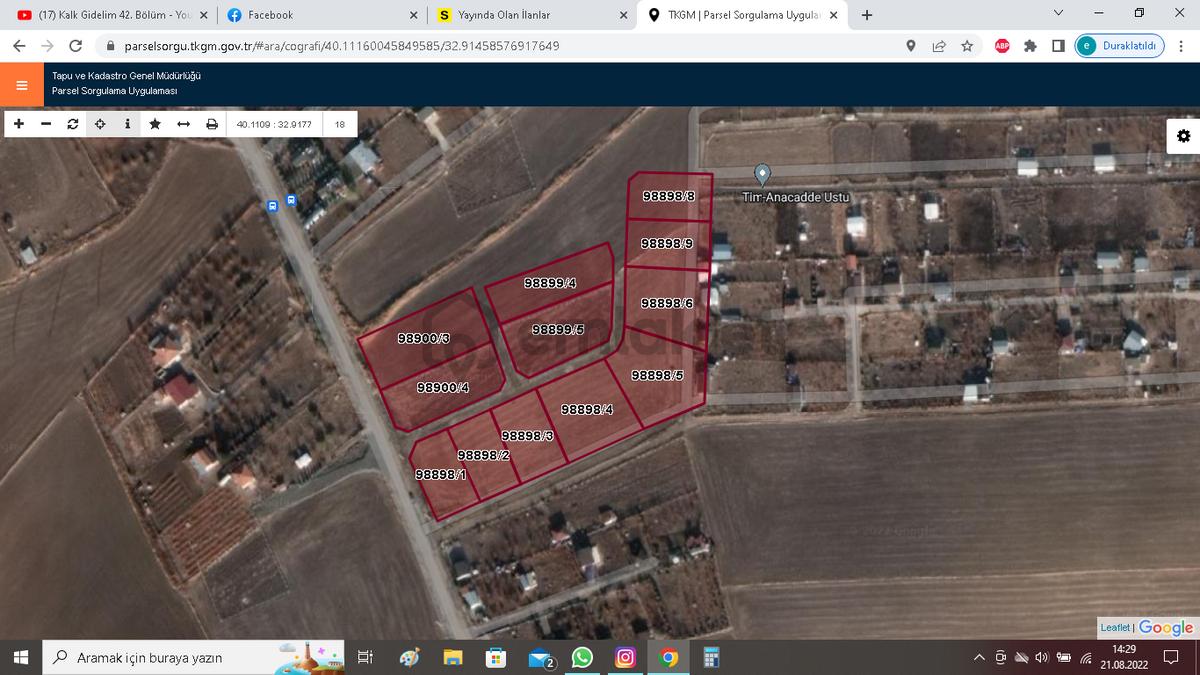The width and height of the screenshot is (1200, 675).
Task: Expand hidden system tray icons
Action: click(979, 658)
